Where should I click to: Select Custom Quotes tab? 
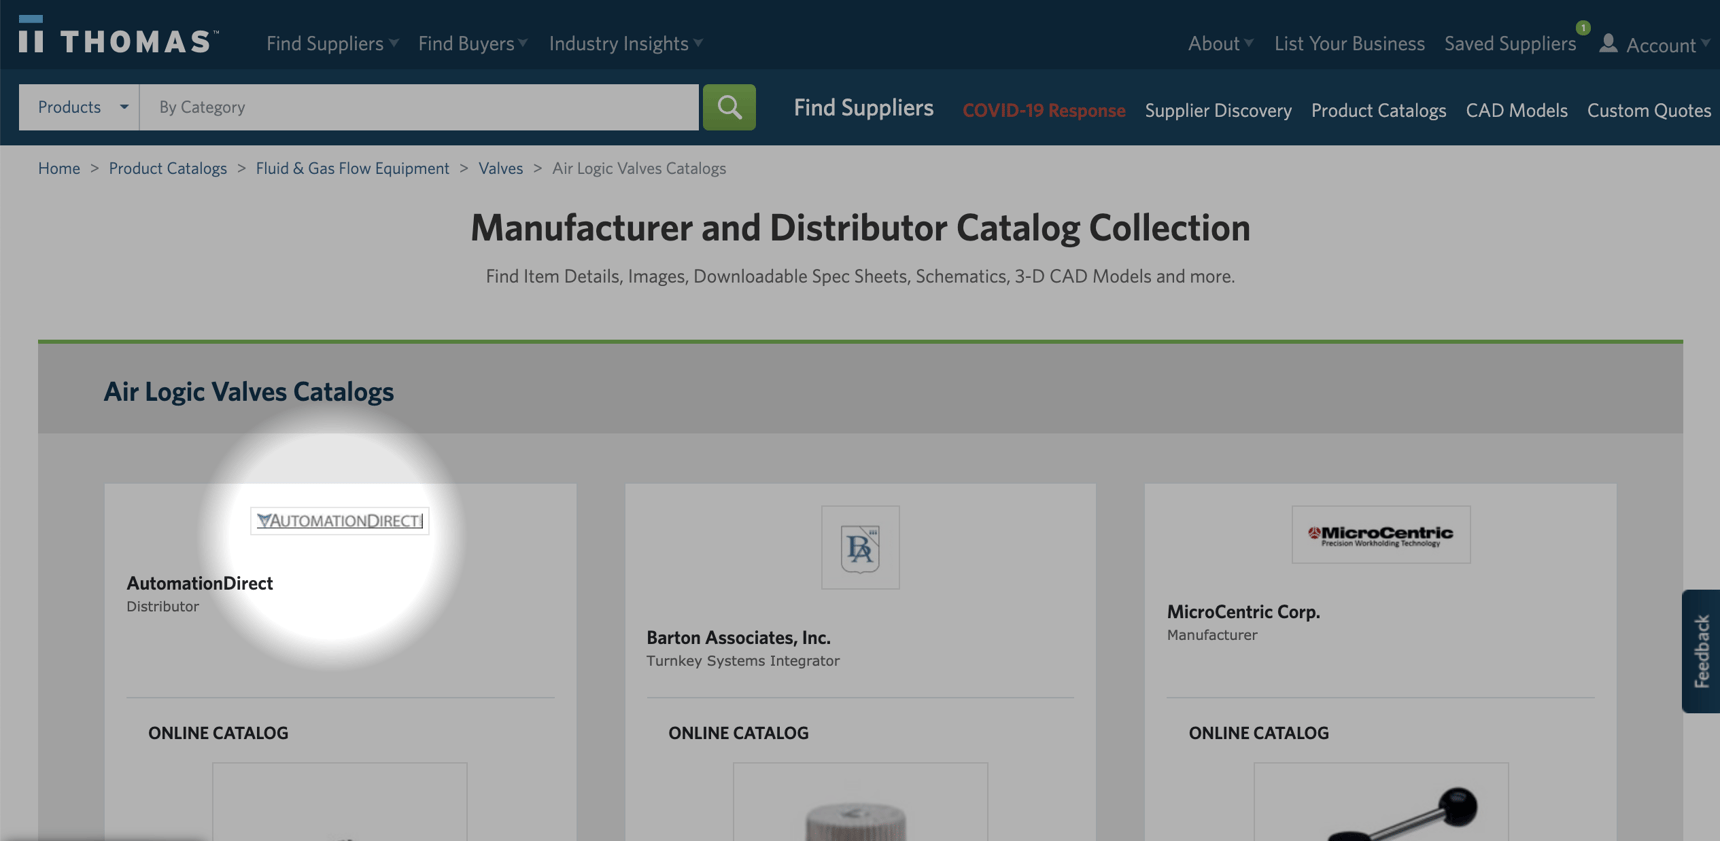click(x=1649, y=110)
